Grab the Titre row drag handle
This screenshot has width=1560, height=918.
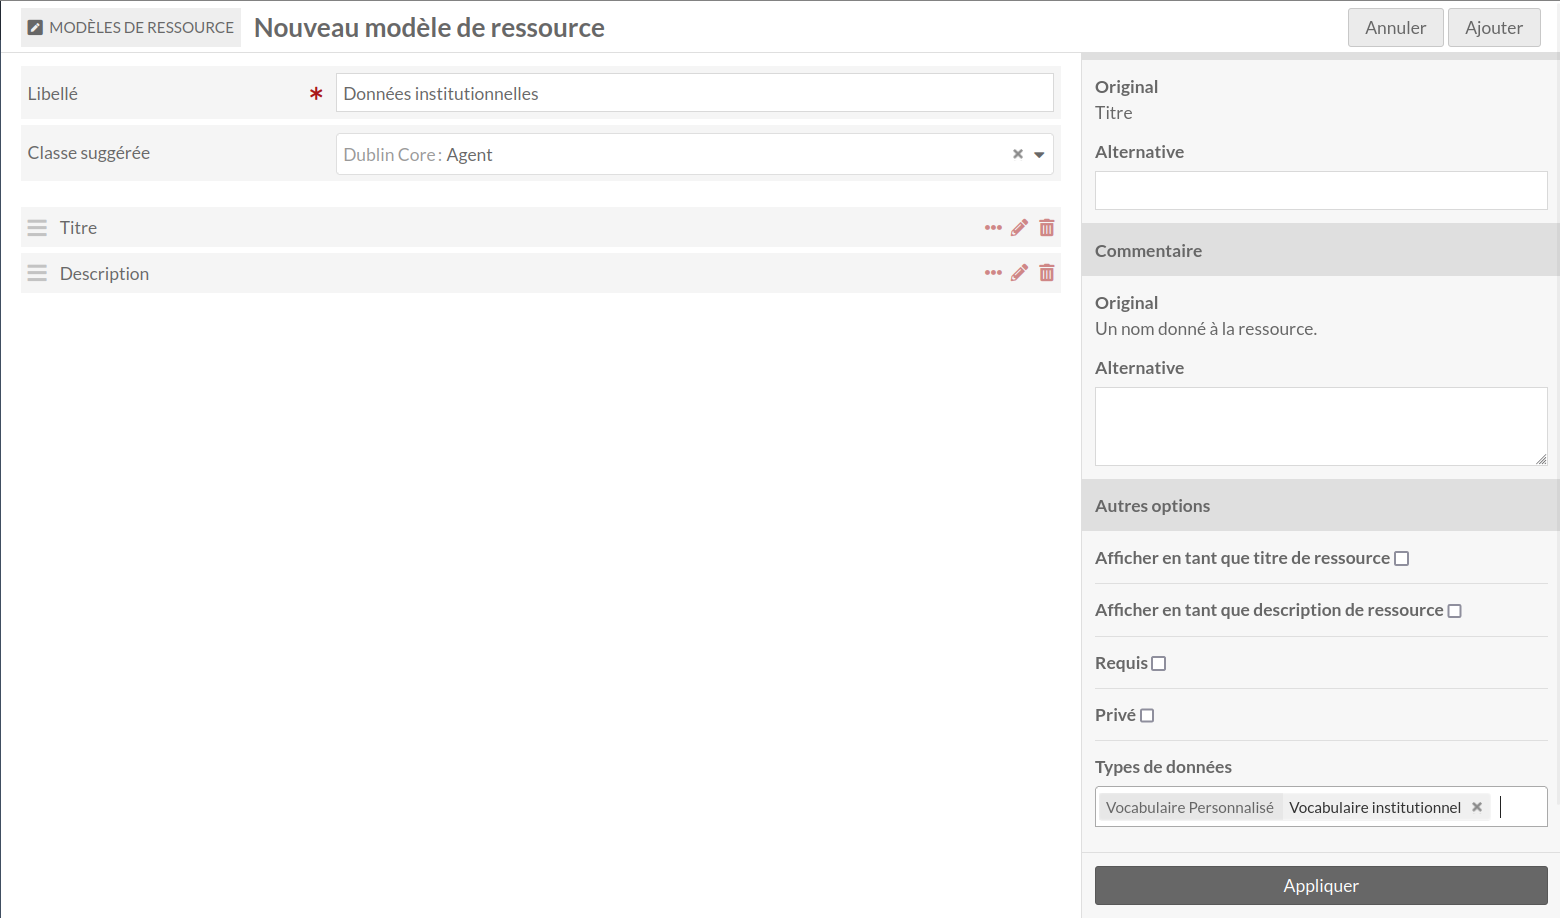coord(37,228)
